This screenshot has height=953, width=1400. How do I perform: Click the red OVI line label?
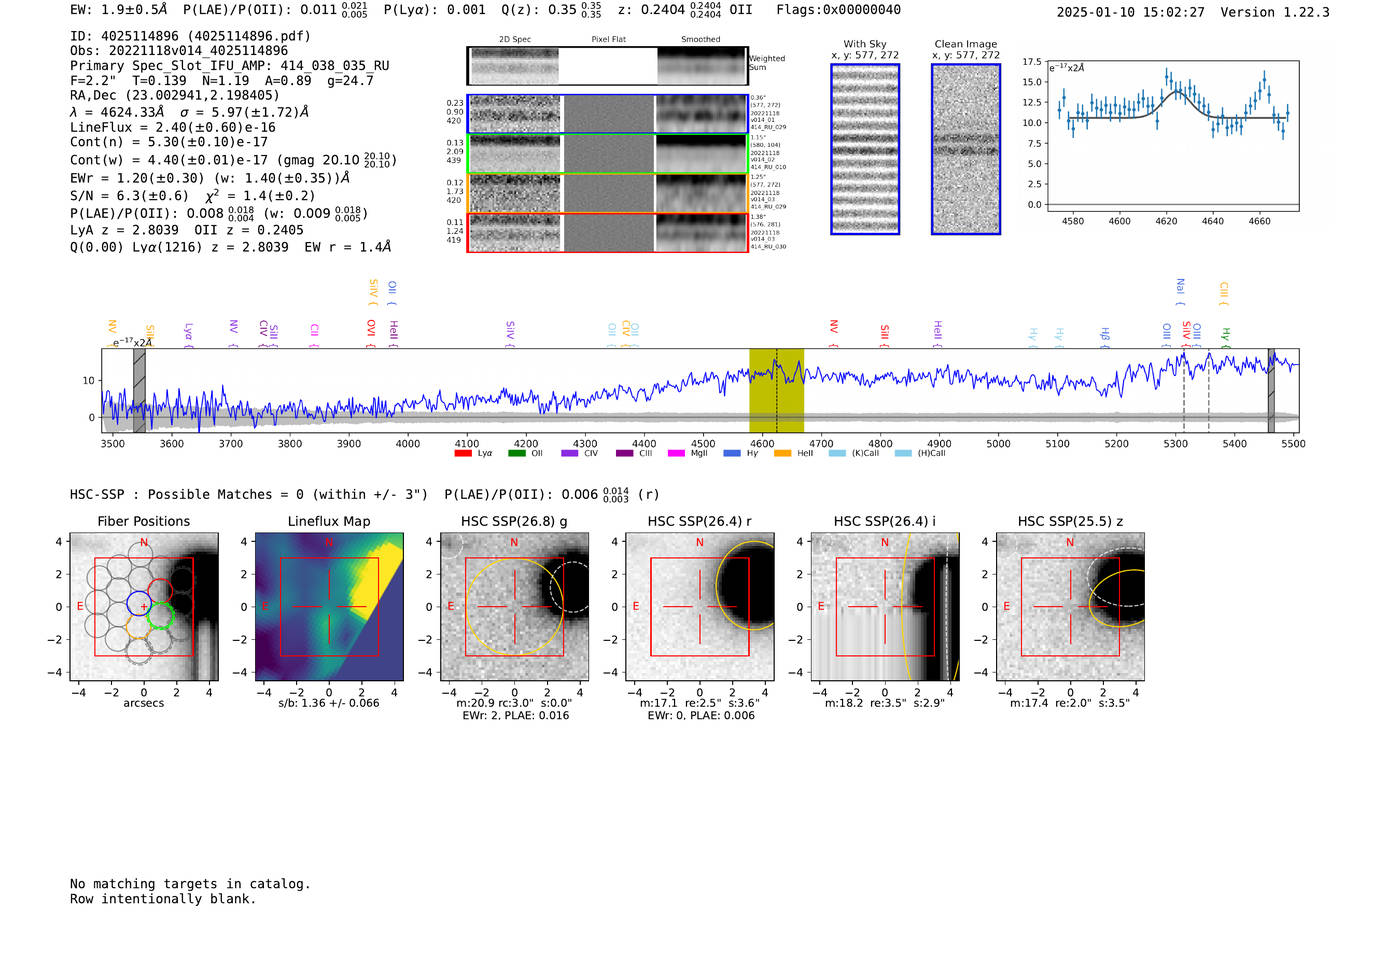(x=371, y=333)
